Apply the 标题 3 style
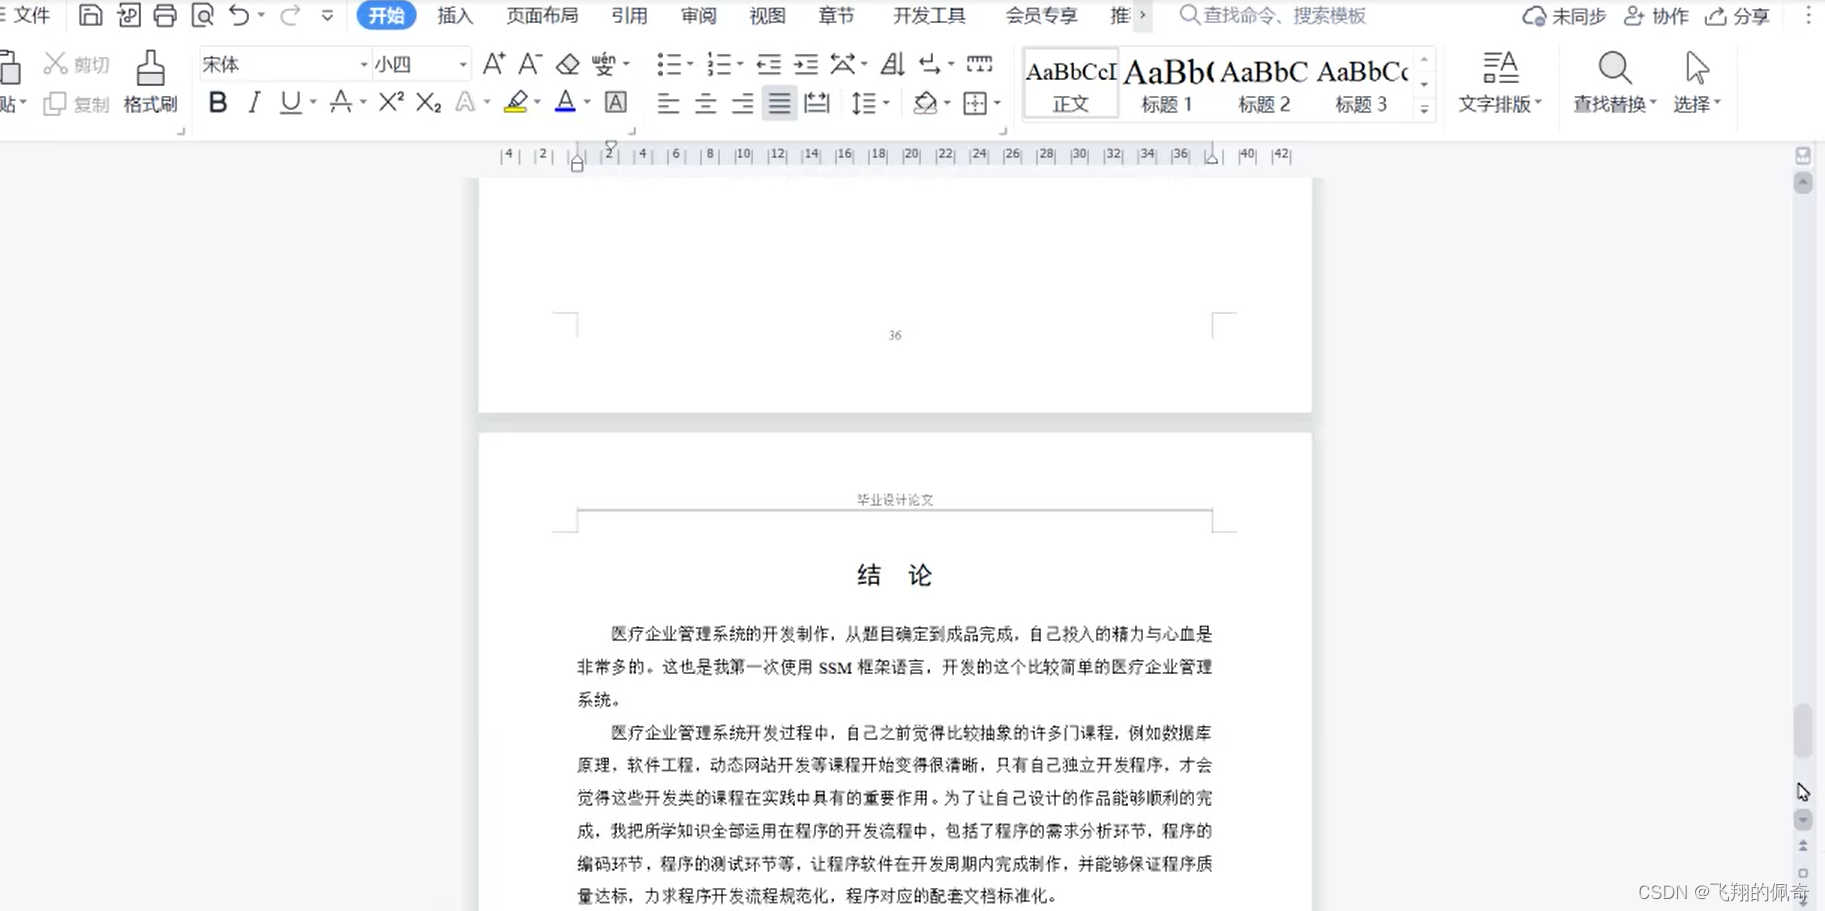 [1361, 83]
